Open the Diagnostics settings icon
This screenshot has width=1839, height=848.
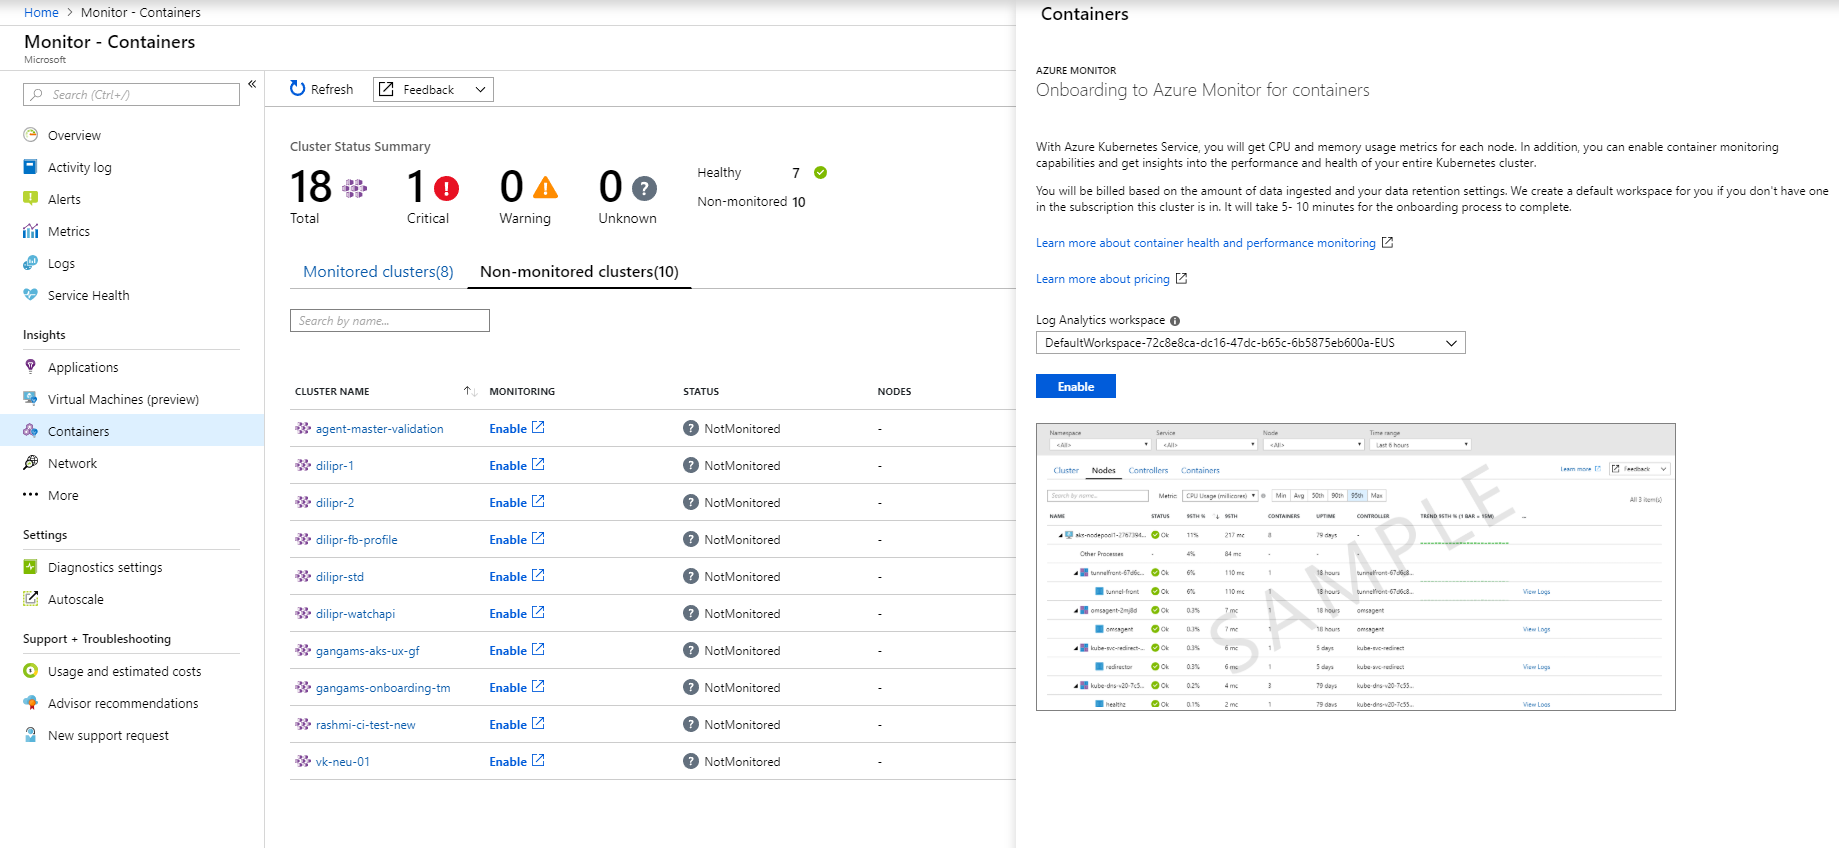click(30, 567)
